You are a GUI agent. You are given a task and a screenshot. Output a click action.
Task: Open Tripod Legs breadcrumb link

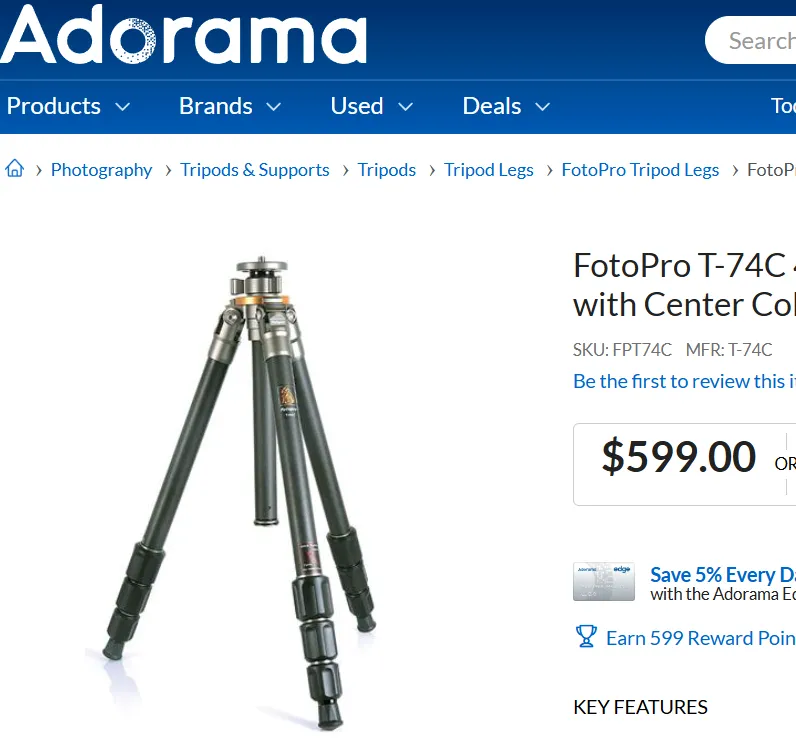pos(489,170)
